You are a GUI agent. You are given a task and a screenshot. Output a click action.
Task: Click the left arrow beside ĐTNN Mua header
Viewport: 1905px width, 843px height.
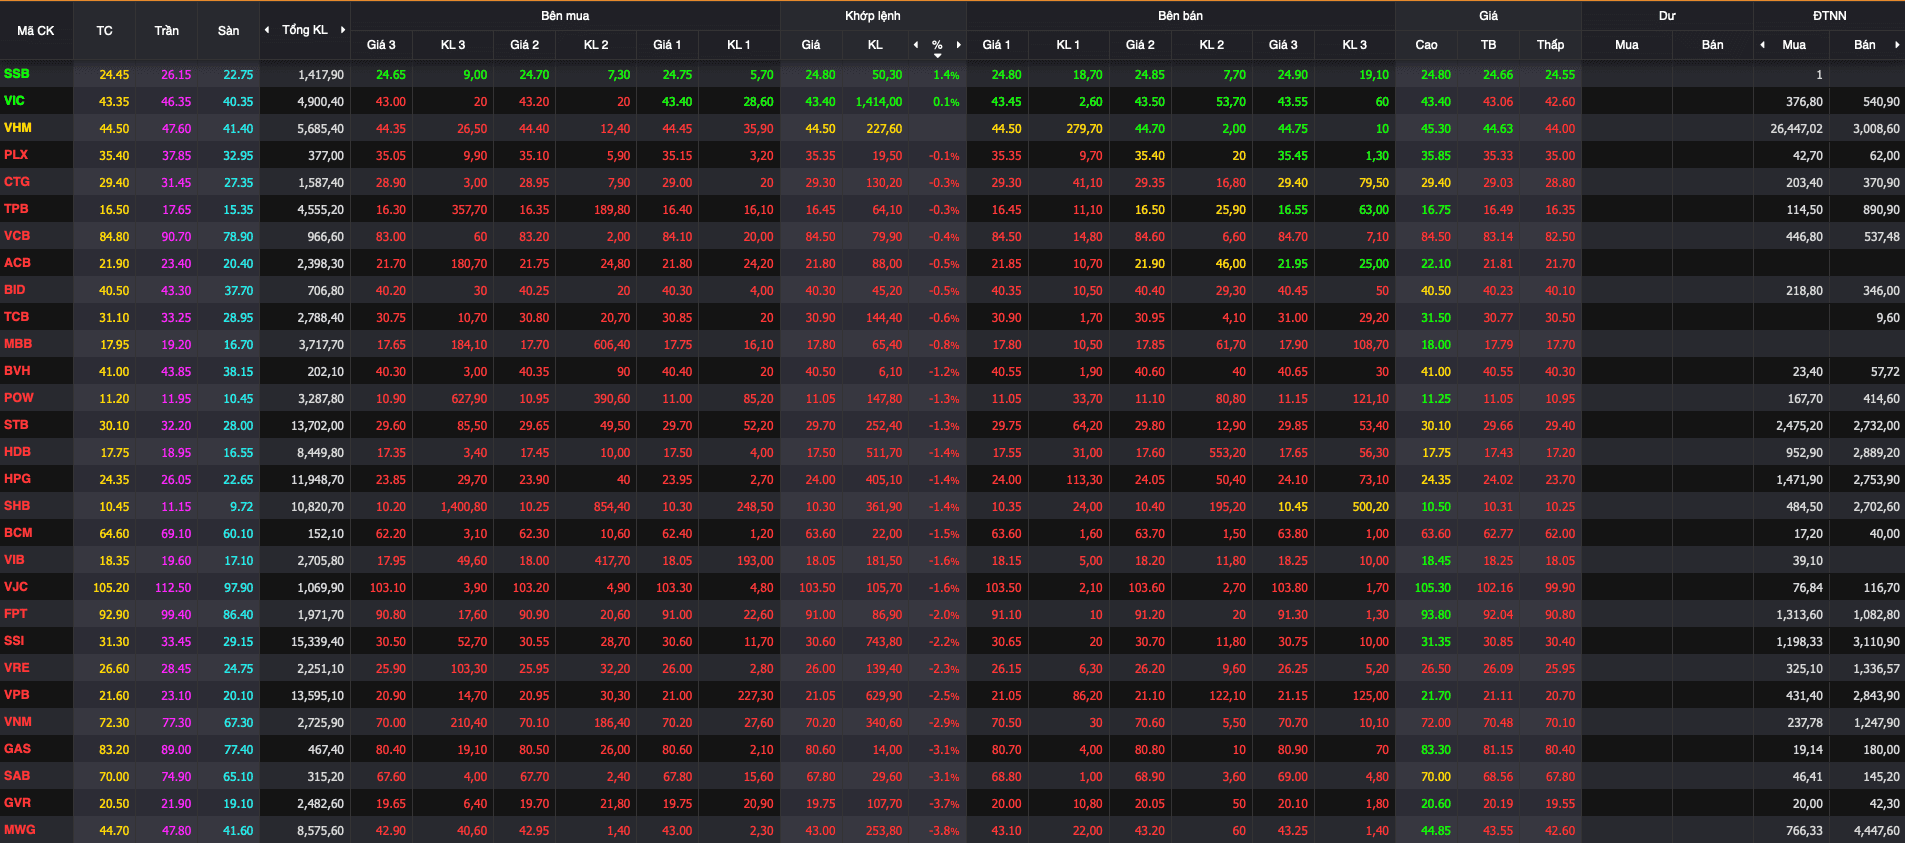(1762, 45)
